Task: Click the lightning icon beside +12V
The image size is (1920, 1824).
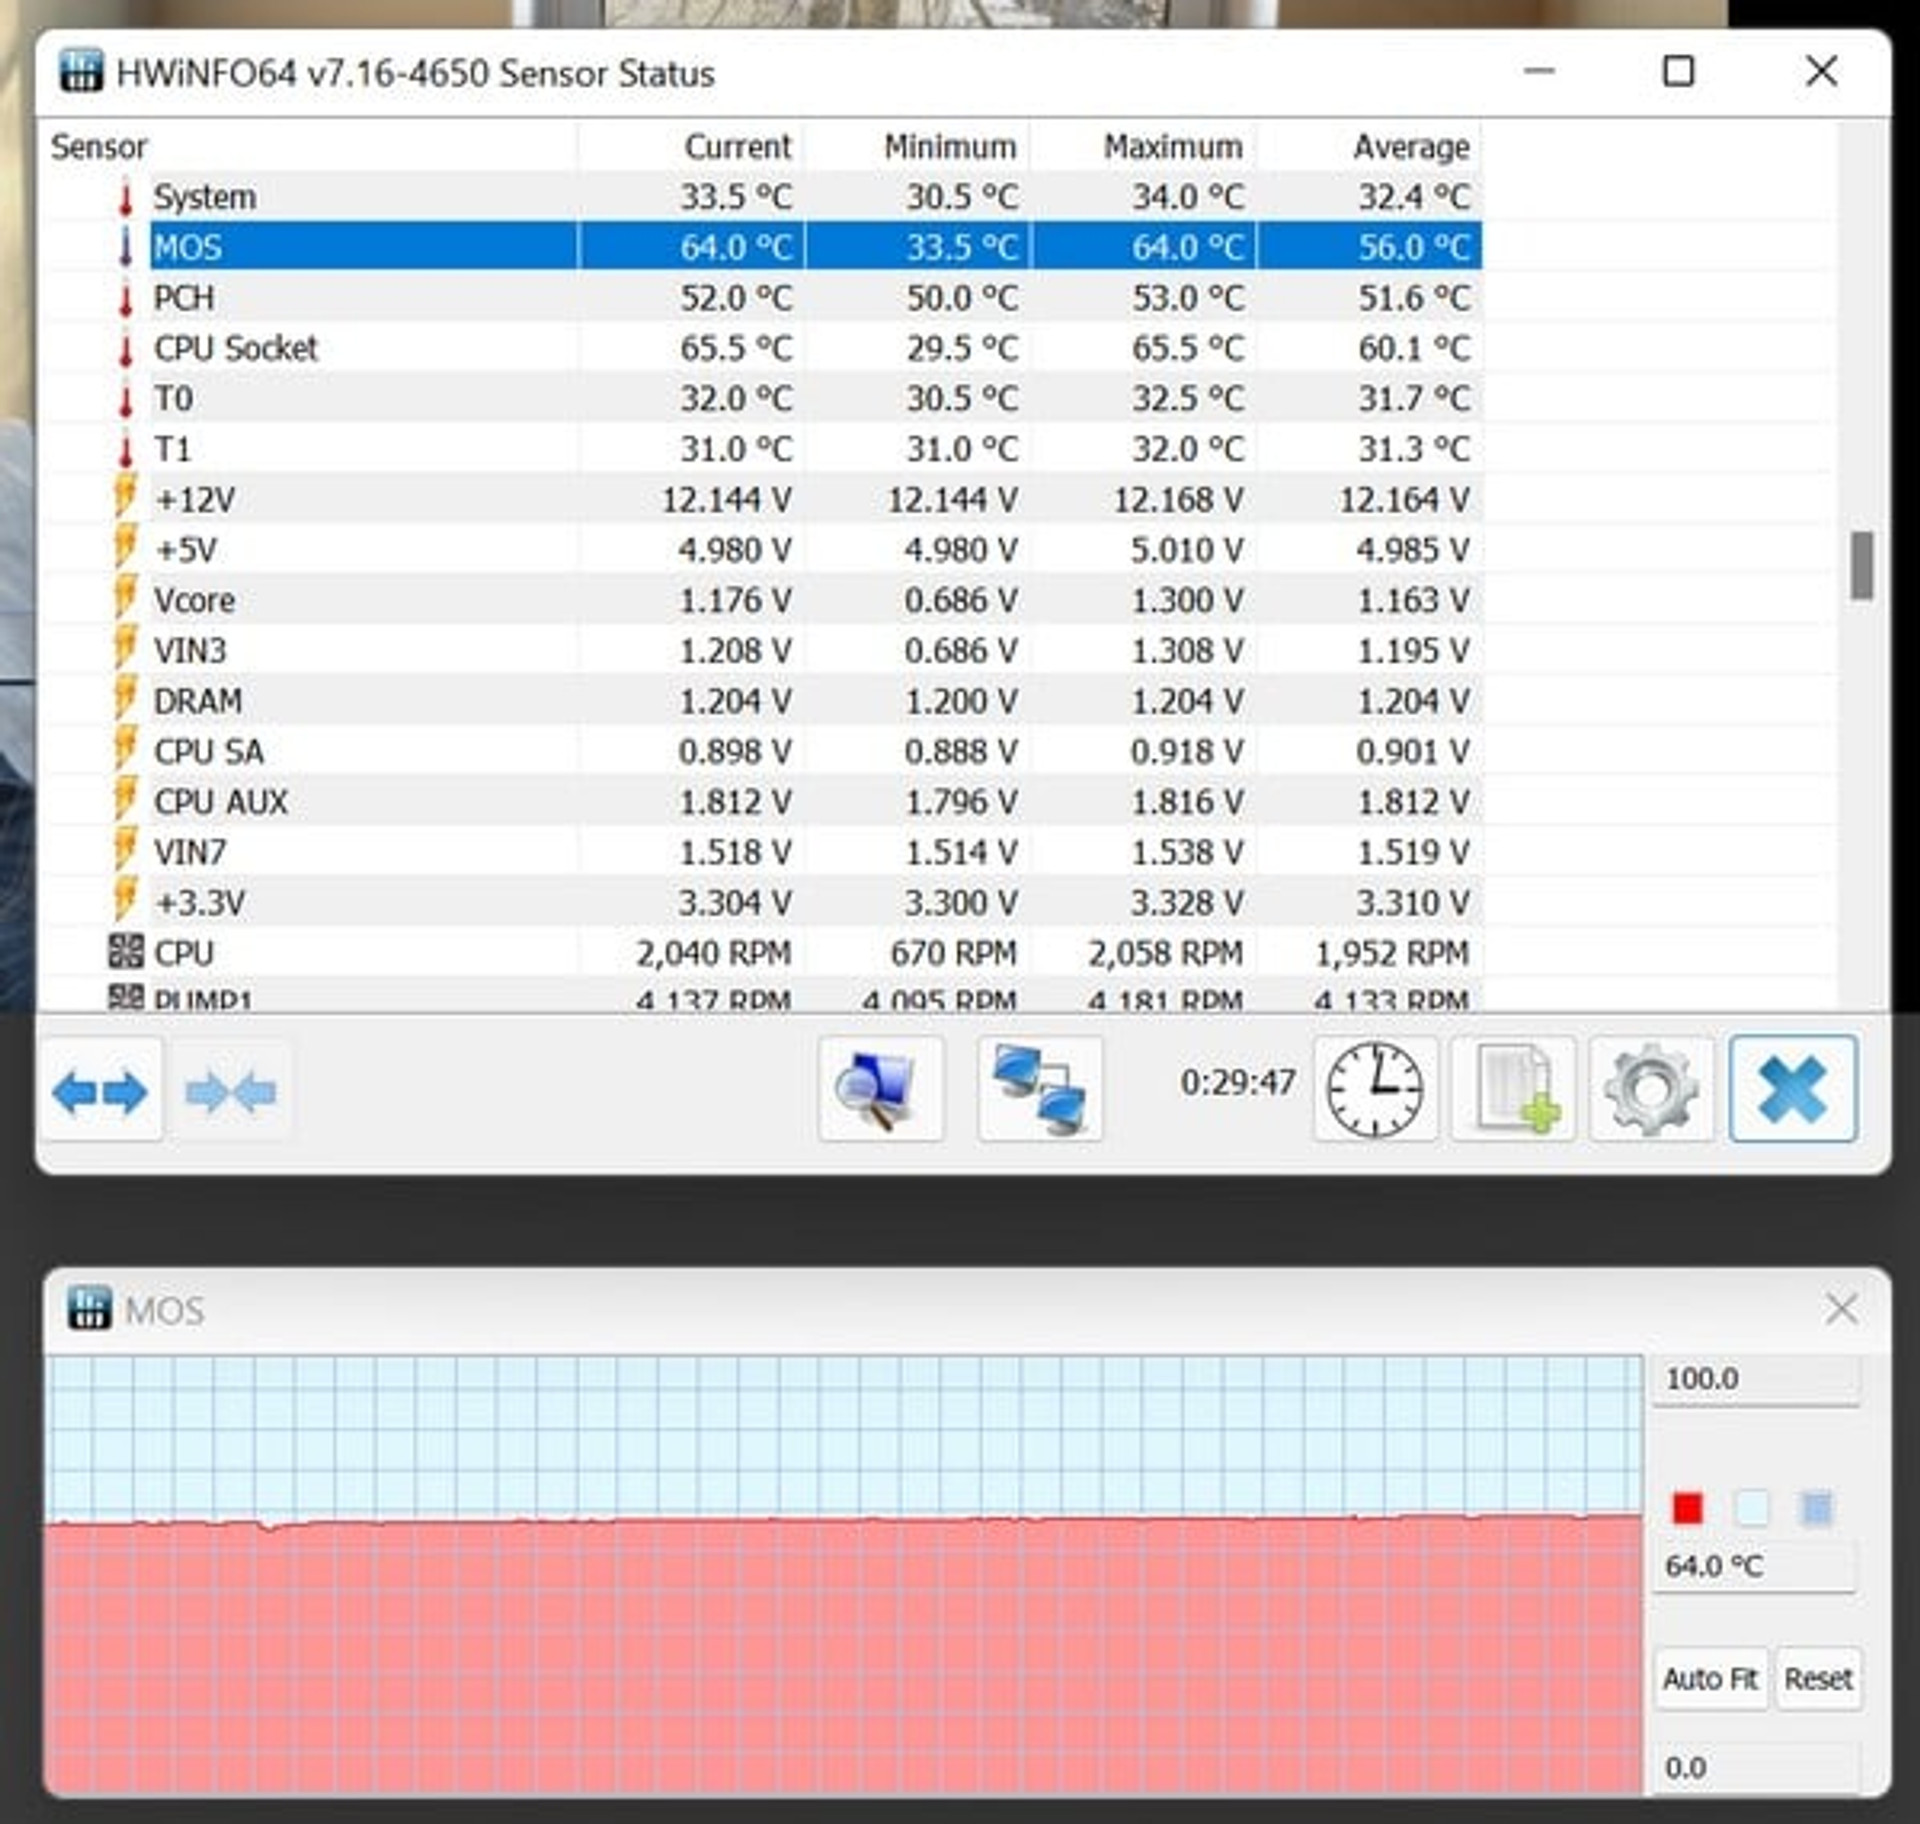Action: pyautogui.click(x=126, y=497)
